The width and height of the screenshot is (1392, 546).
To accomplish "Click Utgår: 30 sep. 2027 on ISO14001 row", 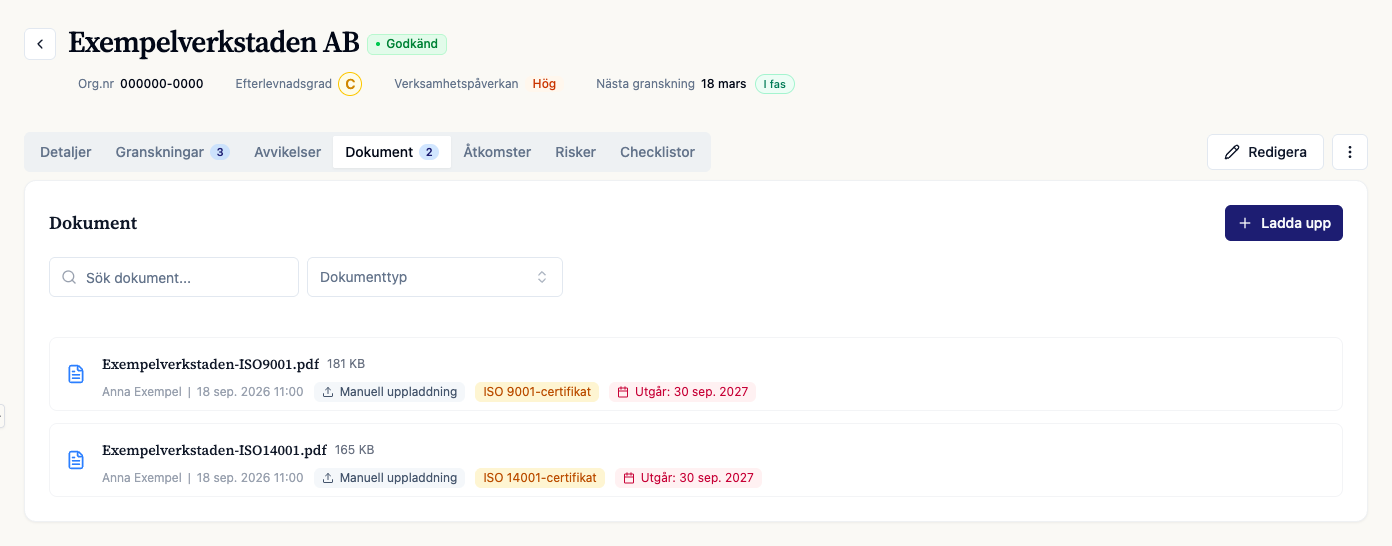I will [688, 478].
